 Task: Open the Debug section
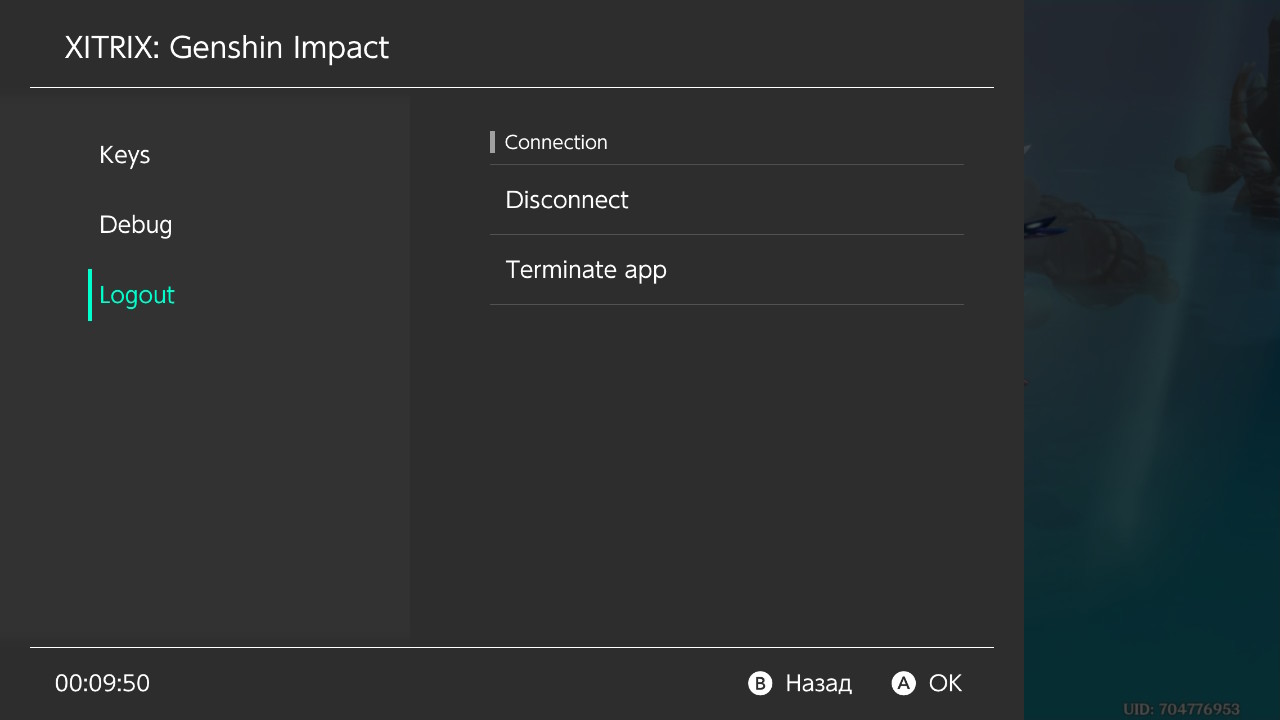click(x=135, y=224)
